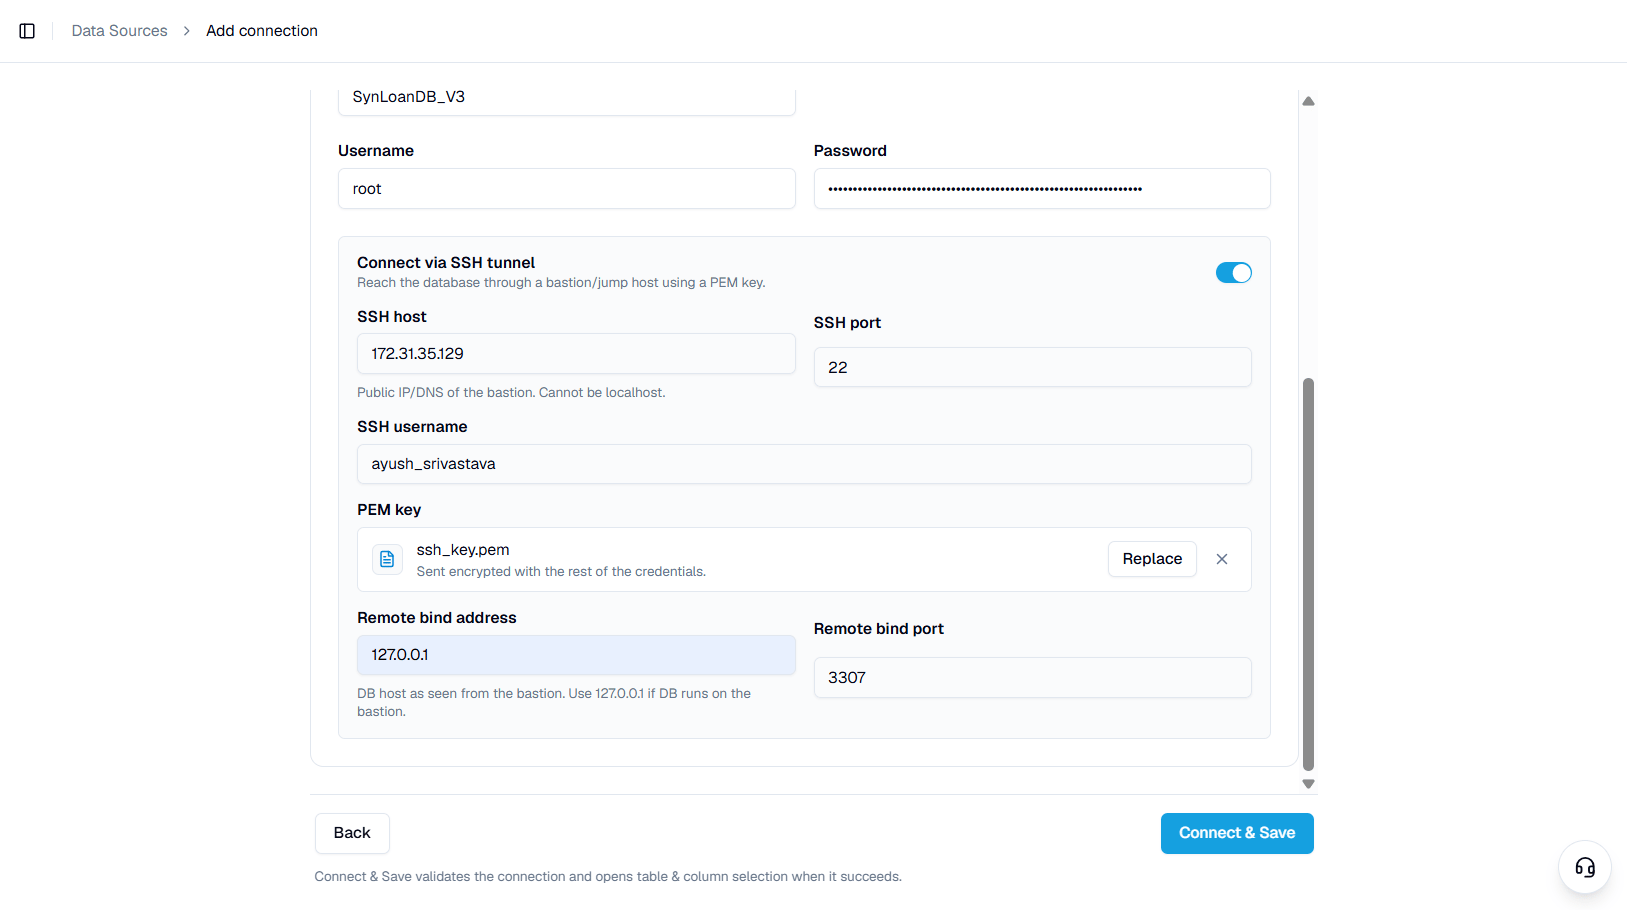
Task: Disable the Connect via SSH tunnel switch
Action: [1233, 273]
